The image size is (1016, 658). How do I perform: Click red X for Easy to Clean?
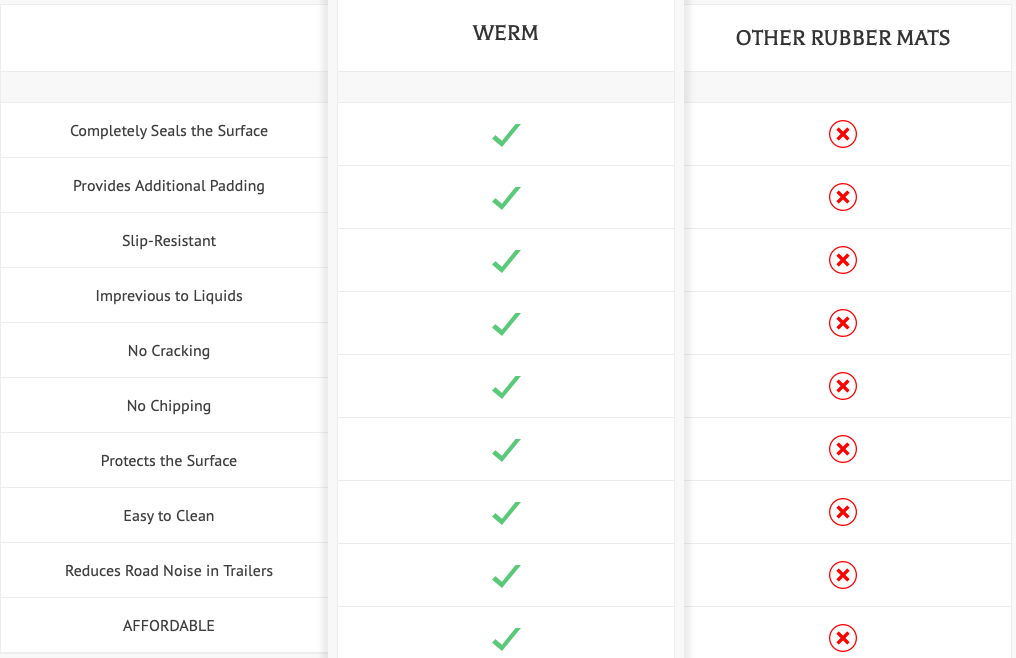(x=842, y=512)
